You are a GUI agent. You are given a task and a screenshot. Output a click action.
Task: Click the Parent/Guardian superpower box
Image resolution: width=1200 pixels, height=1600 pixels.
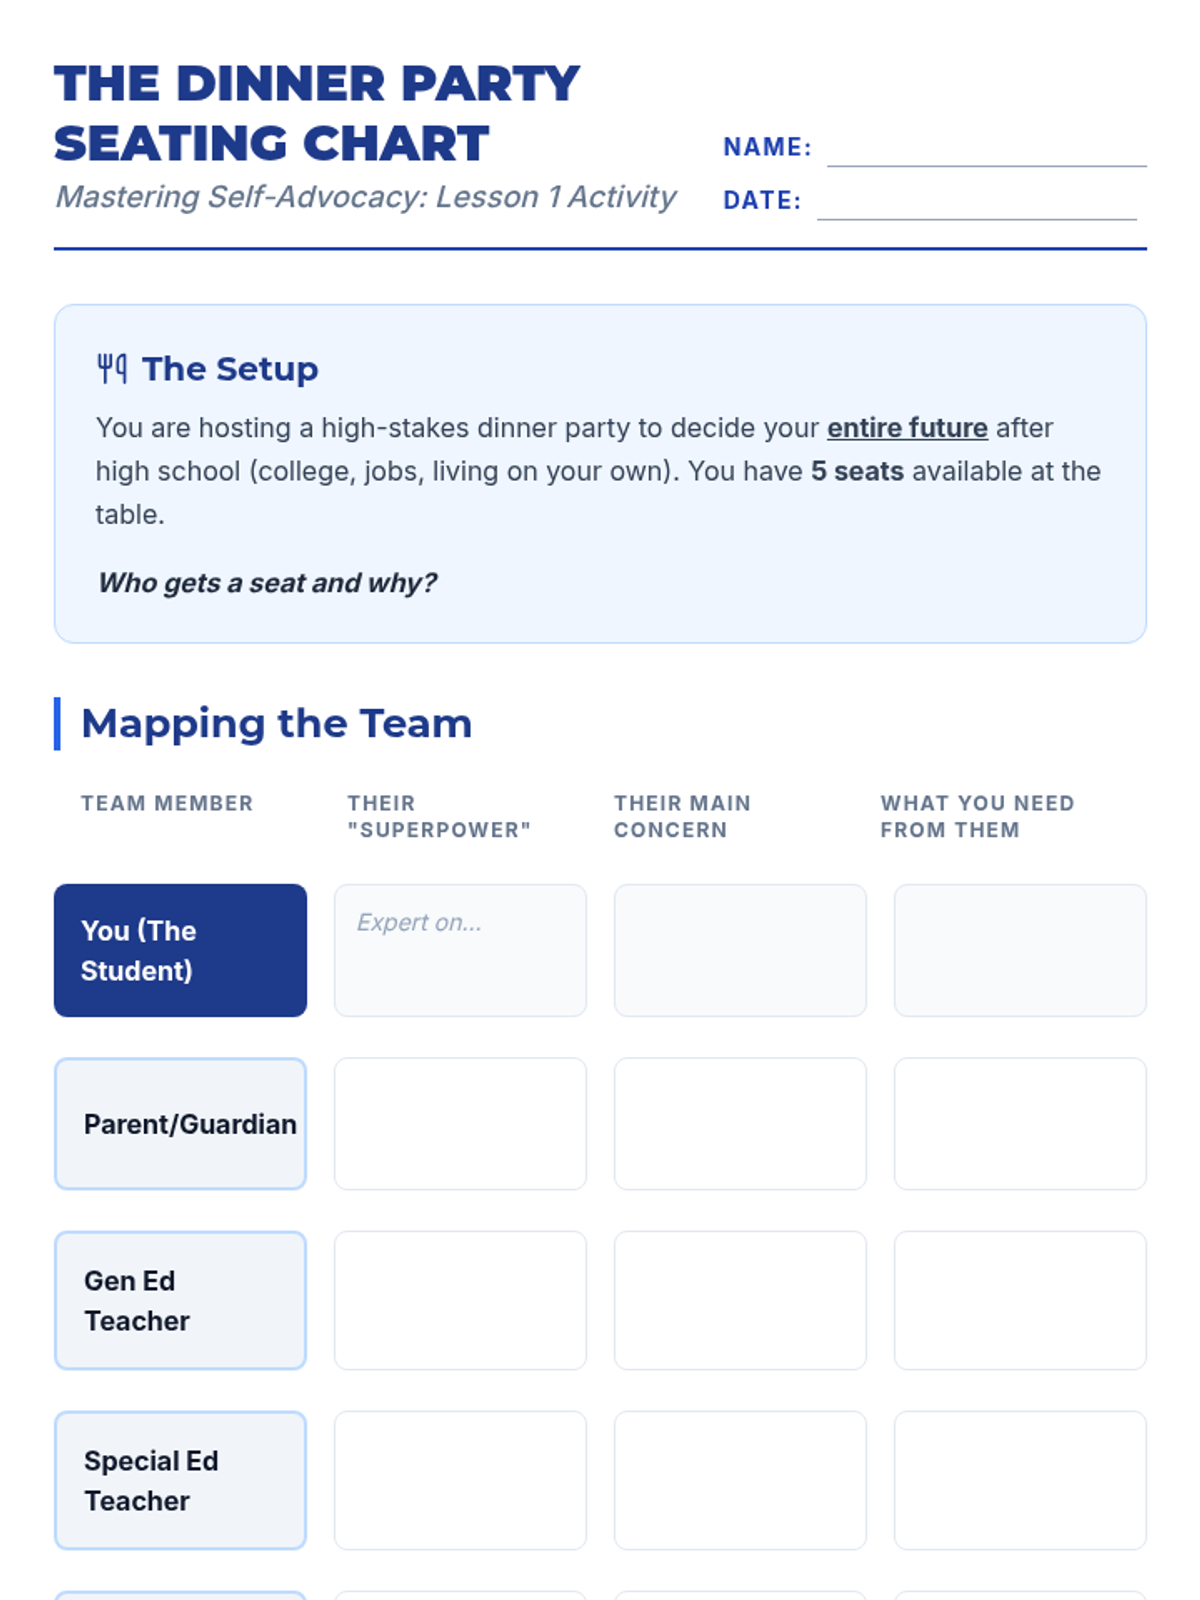460,1124
